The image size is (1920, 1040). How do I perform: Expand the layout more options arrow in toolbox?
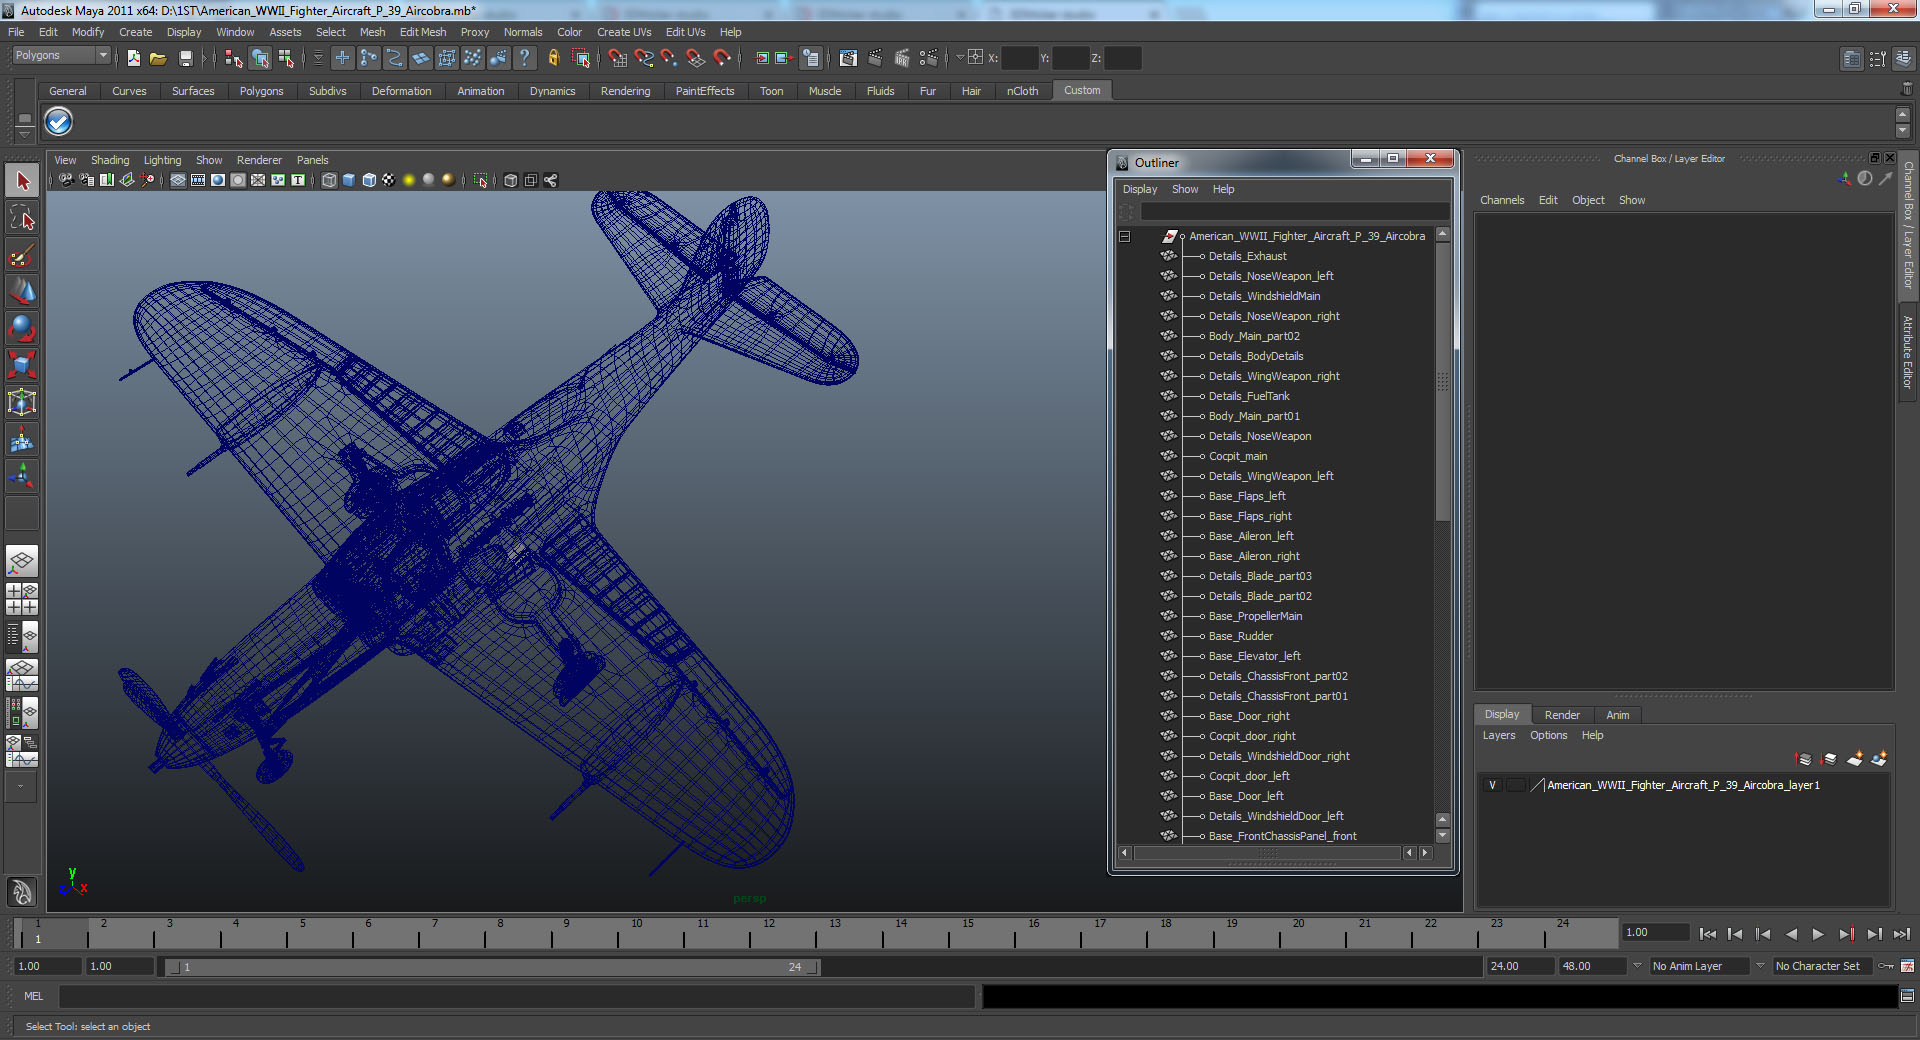pyautogui.click(x=20, y=787)
